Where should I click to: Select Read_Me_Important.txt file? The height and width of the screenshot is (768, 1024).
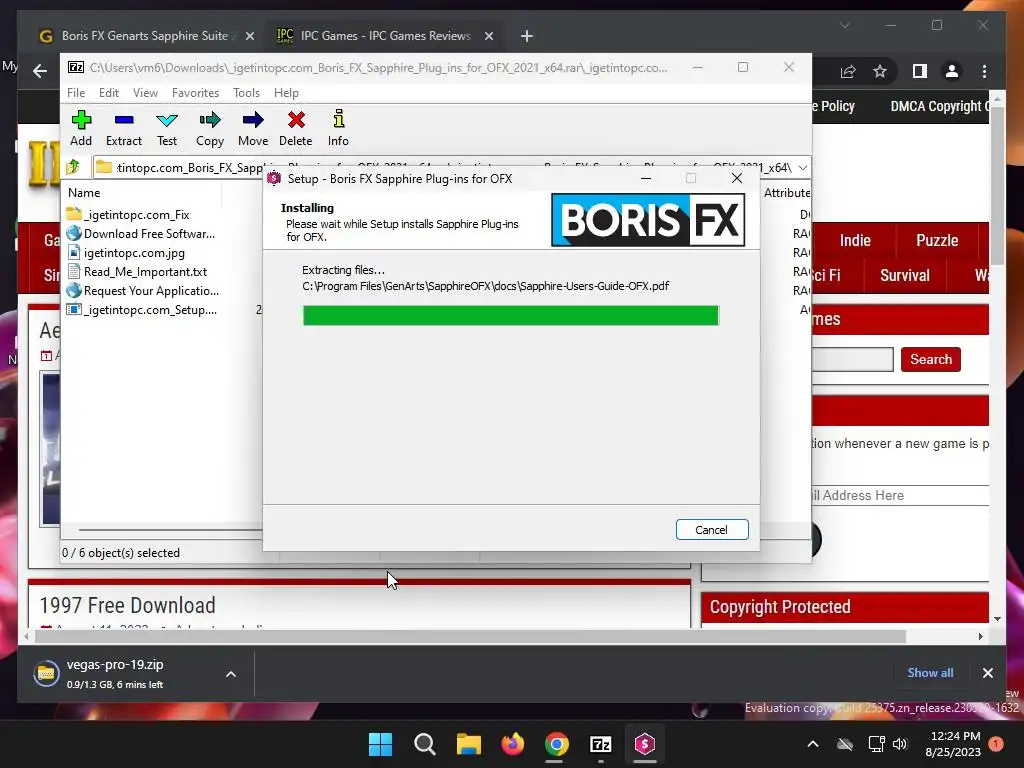[136, 272]
